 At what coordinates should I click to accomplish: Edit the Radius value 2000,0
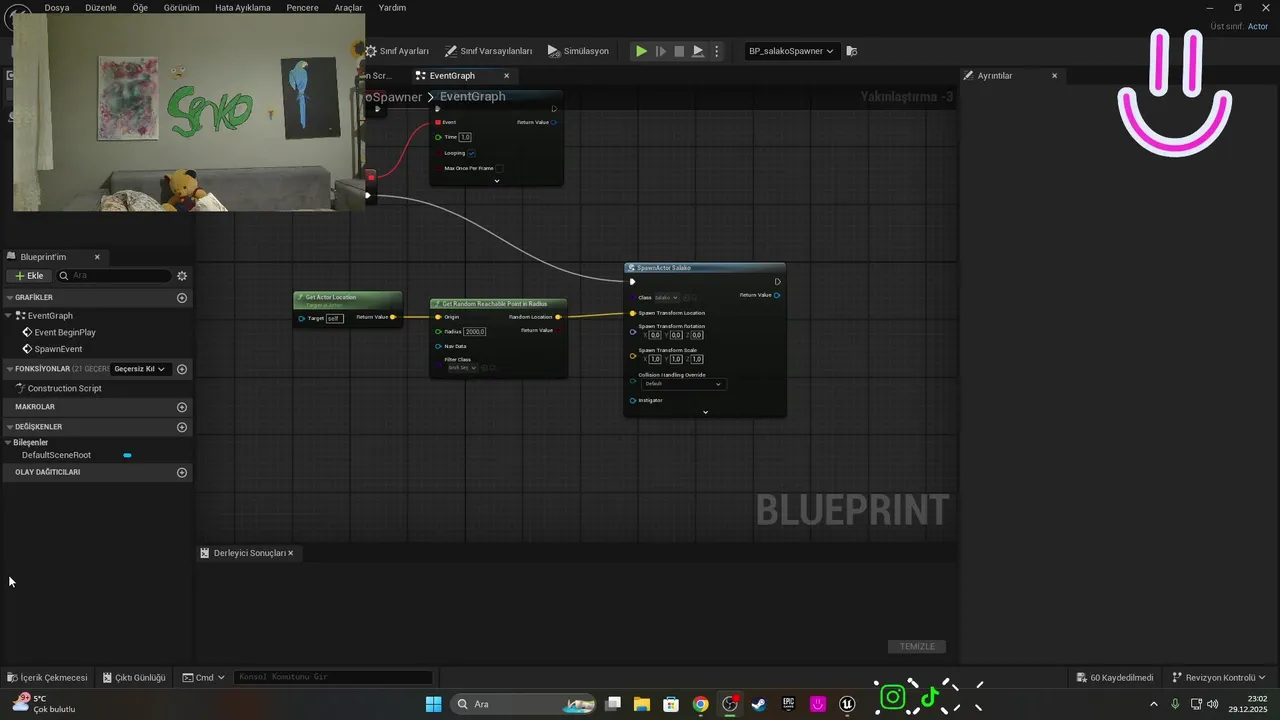(475, 331)
